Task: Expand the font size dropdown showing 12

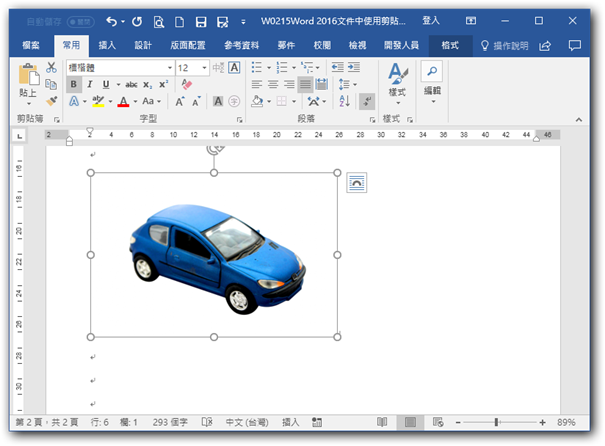Action: [x=204, y=67]
